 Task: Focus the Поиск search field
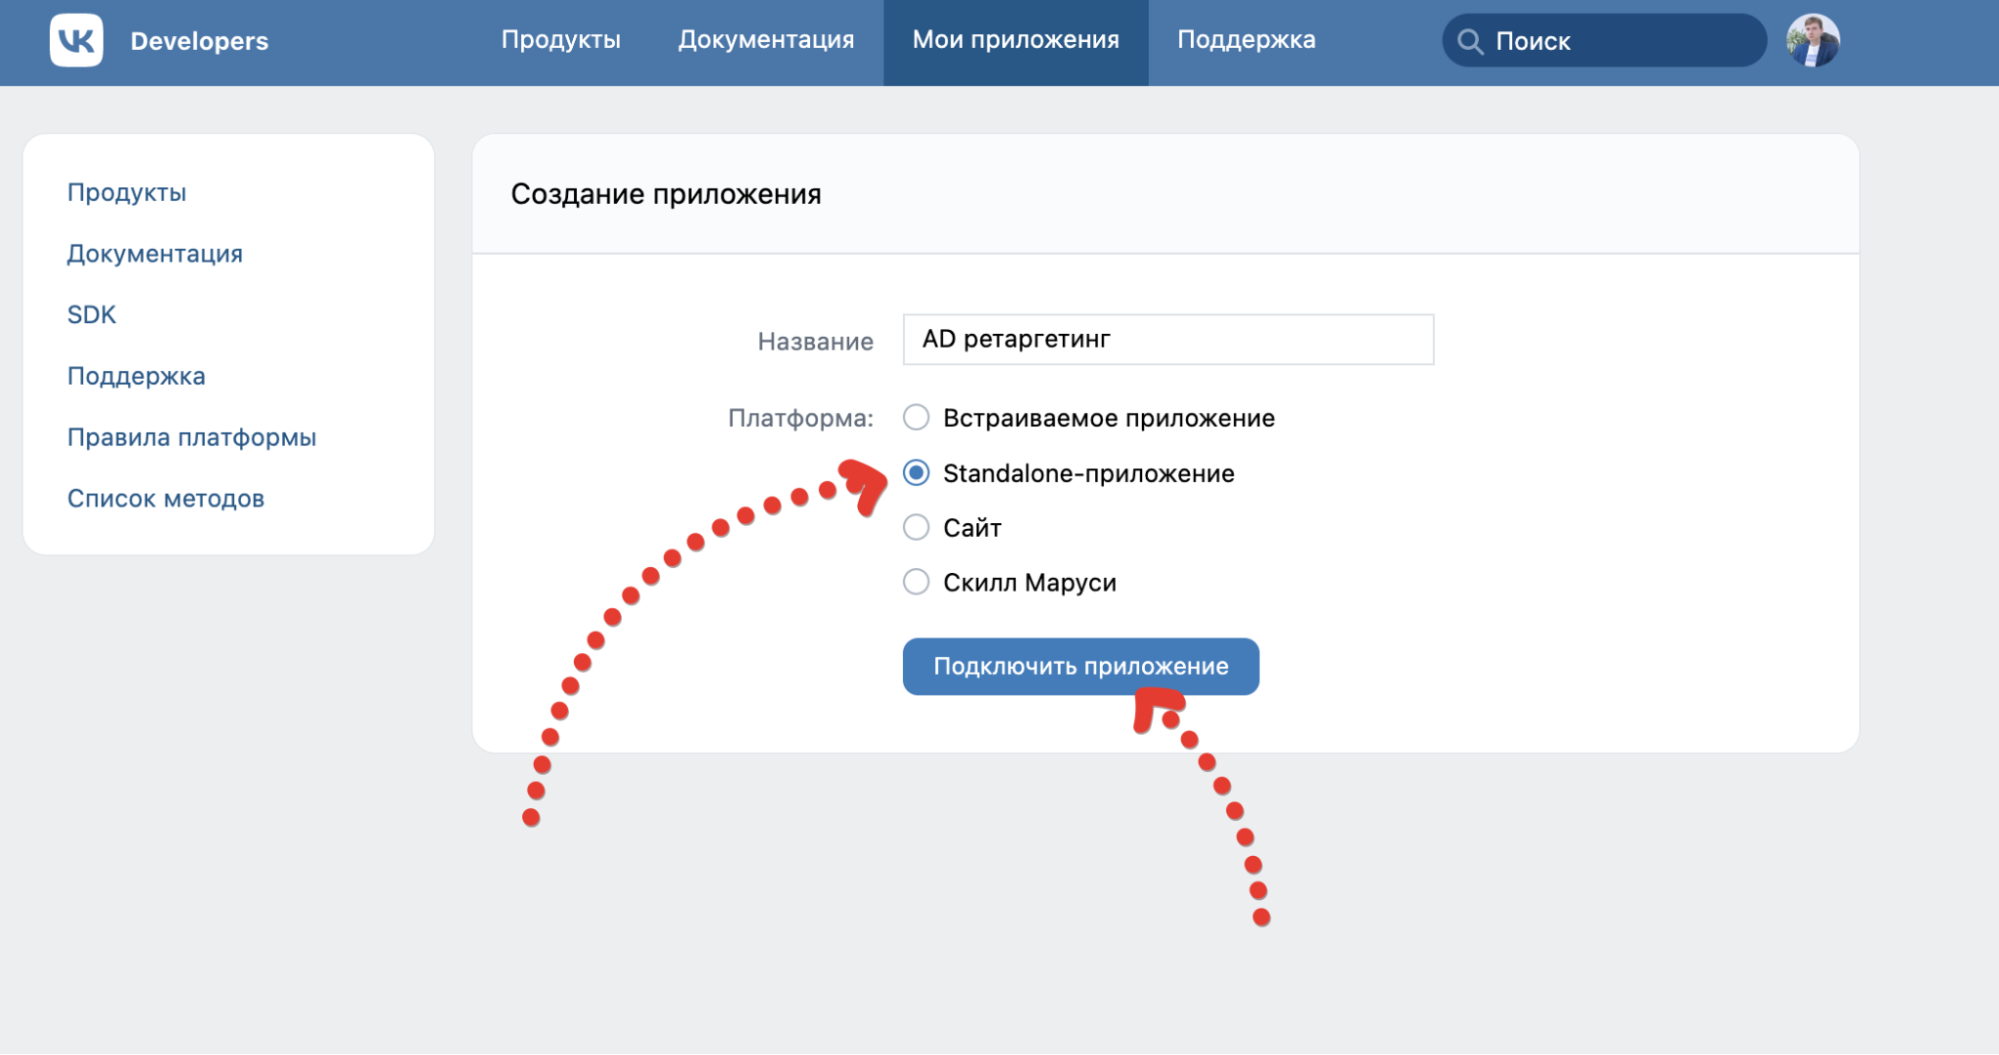(1604, 41)
